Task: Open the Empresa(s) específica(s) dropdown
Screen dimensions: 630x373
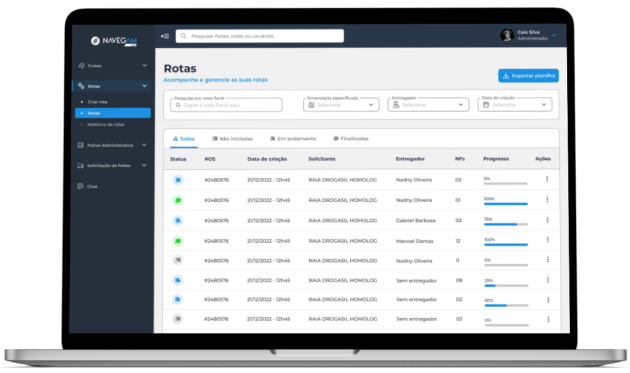Action: (x=341, y=105)
